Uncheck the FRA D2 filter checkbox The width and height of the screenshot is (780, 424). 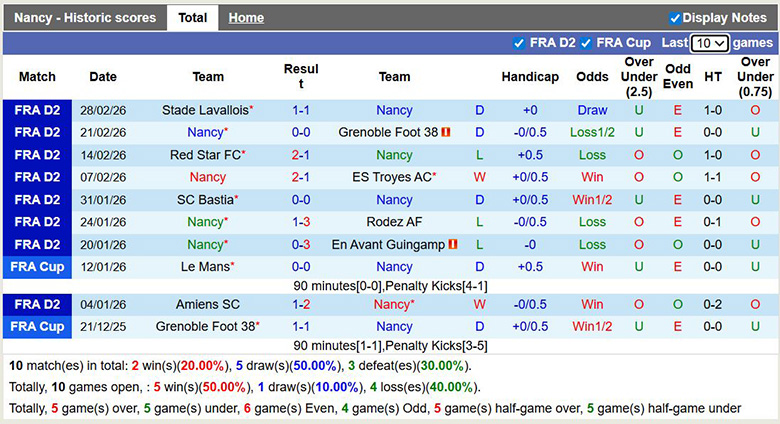[x=518, y=43]
